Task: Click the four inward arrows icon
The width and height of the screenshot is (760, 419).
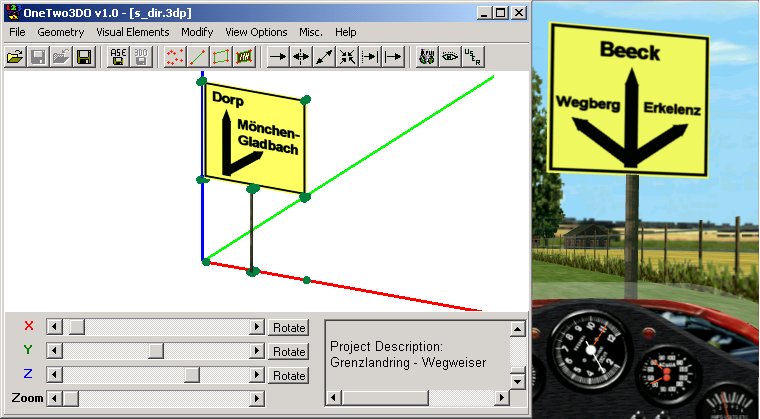Action: pyautogui.click(x=347, y=57)
